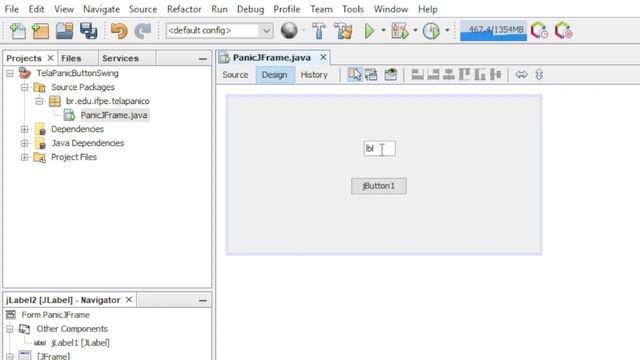This screenshot has height=360, width=640.
Task: Click the Open Project folder icon
Action: [64, 31]
